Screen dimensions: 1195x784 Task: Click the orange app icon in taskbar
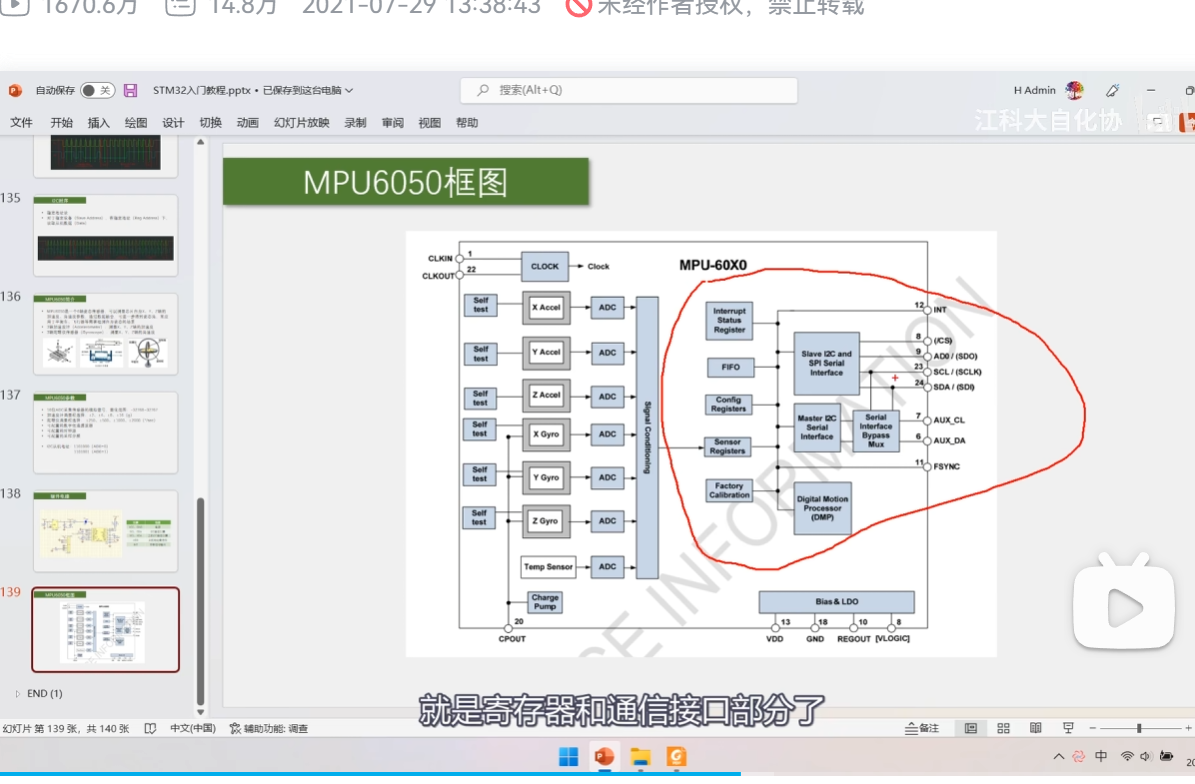pos(677,757)
